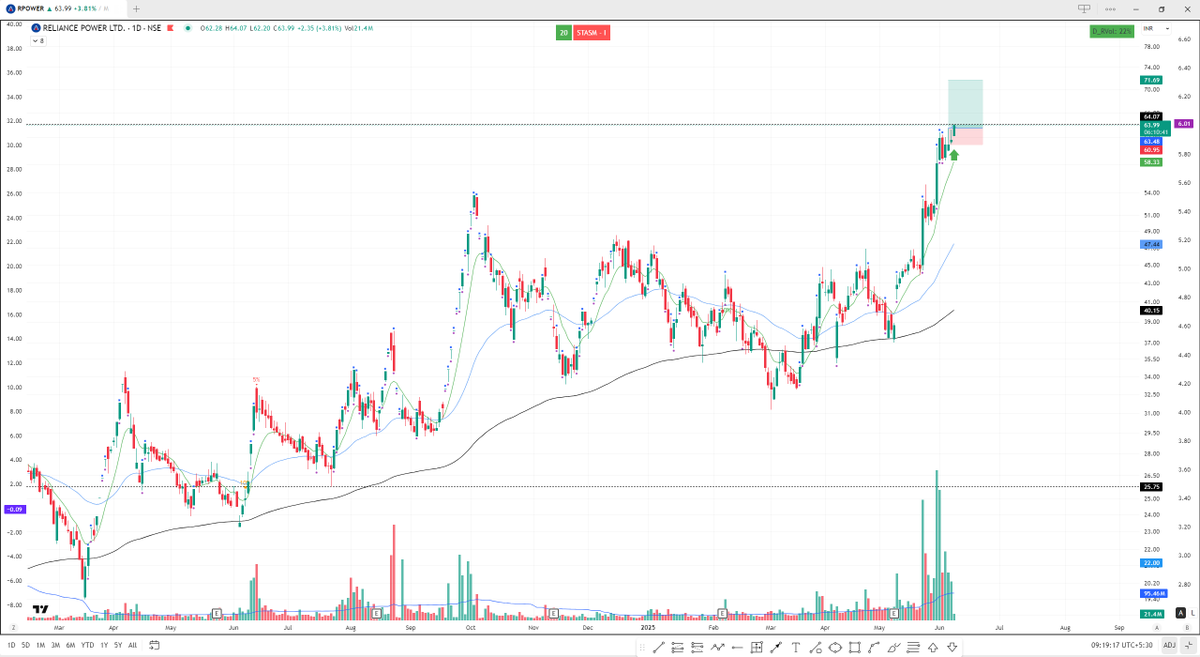Viewport: 1200px width, 657px height.
Task: Set range to 3M
Action: (x=56, y=645)
